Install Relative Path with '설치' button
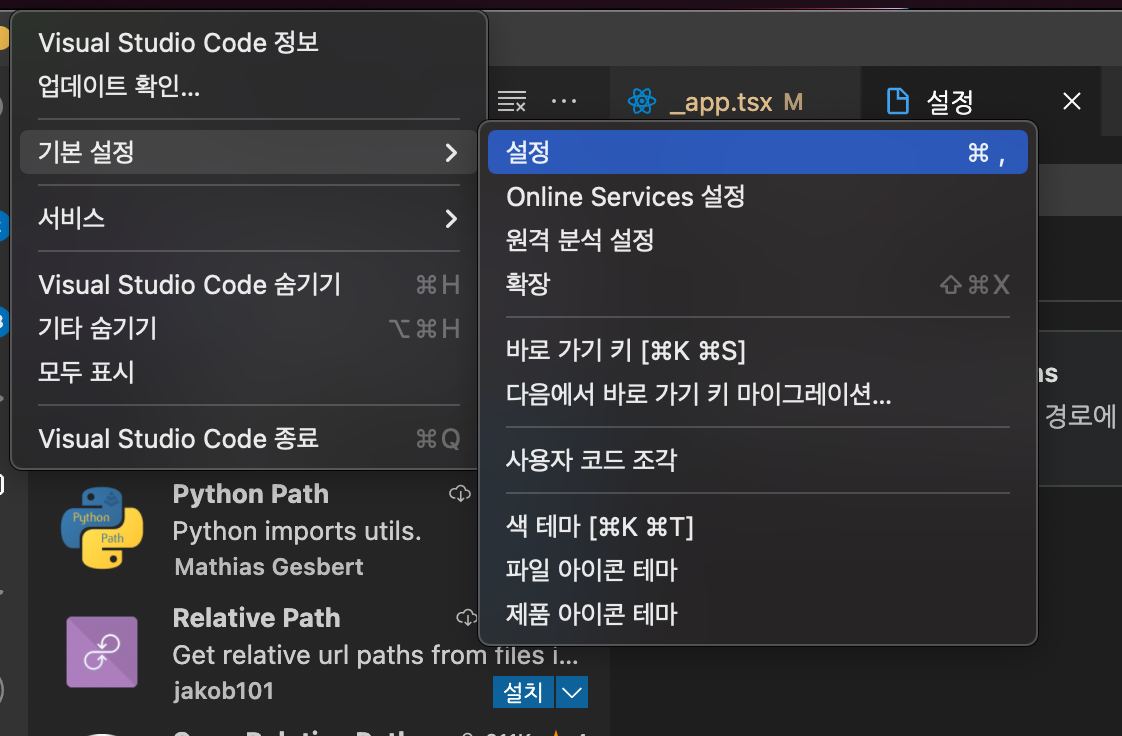 523,692
